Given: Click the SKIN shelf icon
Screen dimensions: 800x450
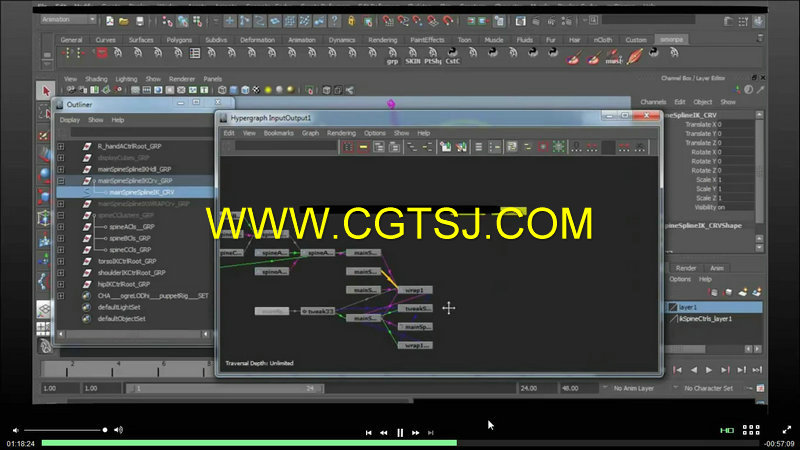Looking at the screenshot, I should coord(412,56).
